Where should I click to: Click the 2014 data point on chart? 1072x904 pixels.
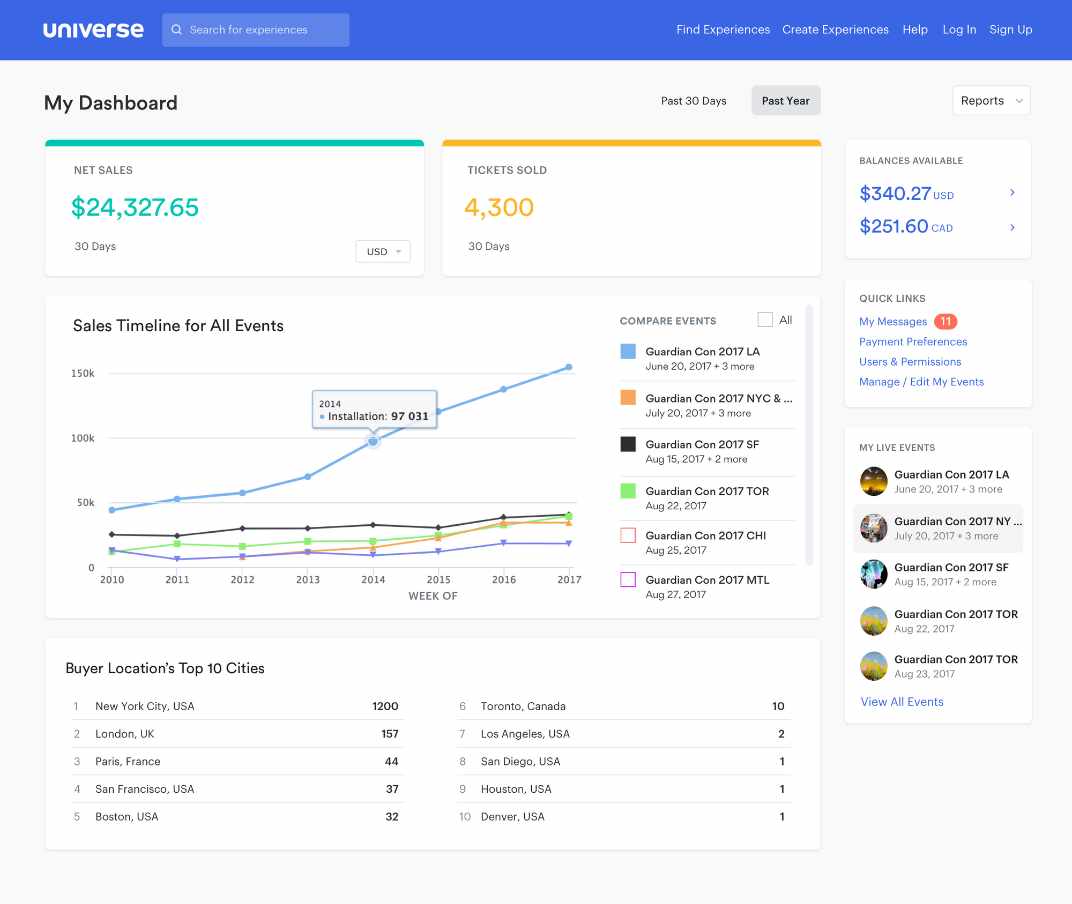click(373, 441)
